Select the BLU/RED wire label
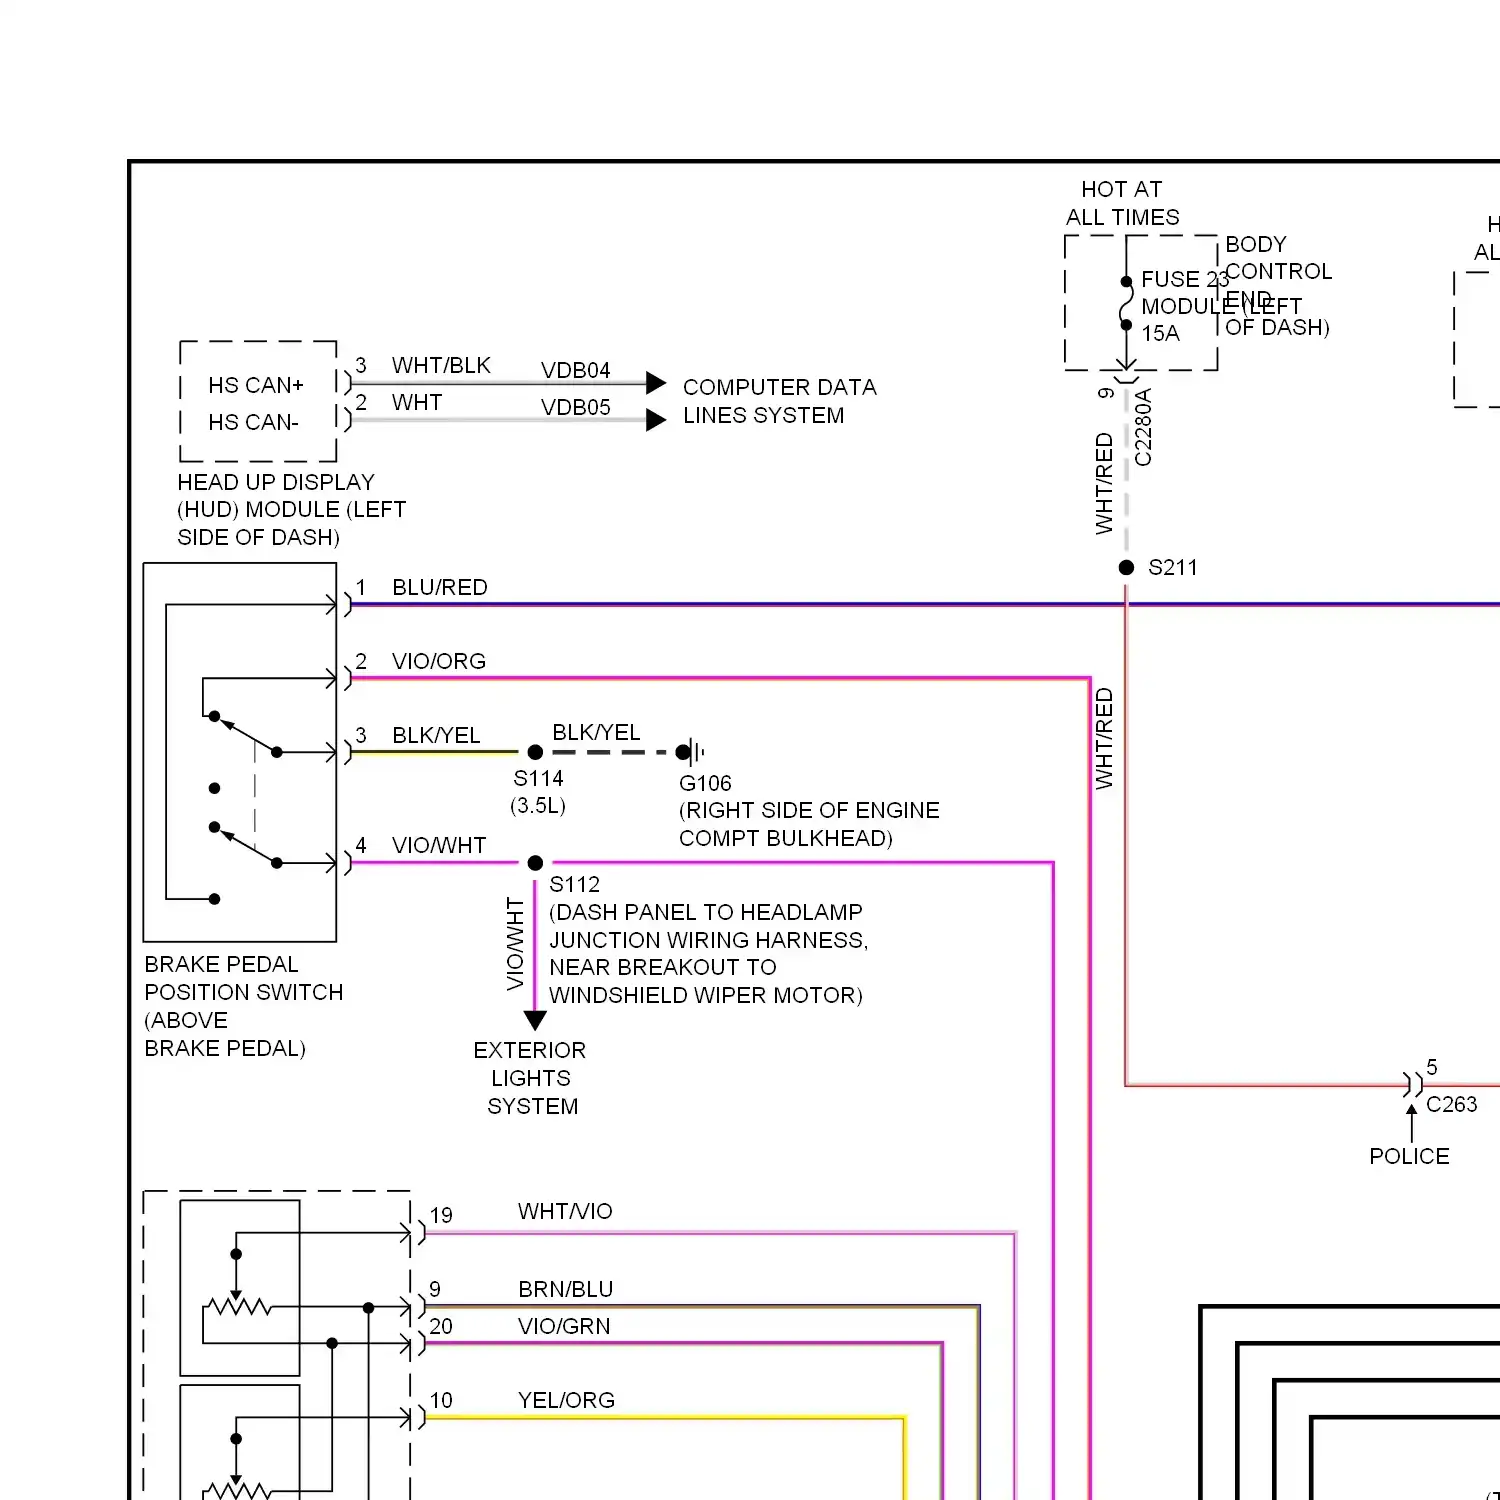 [439, 587]
